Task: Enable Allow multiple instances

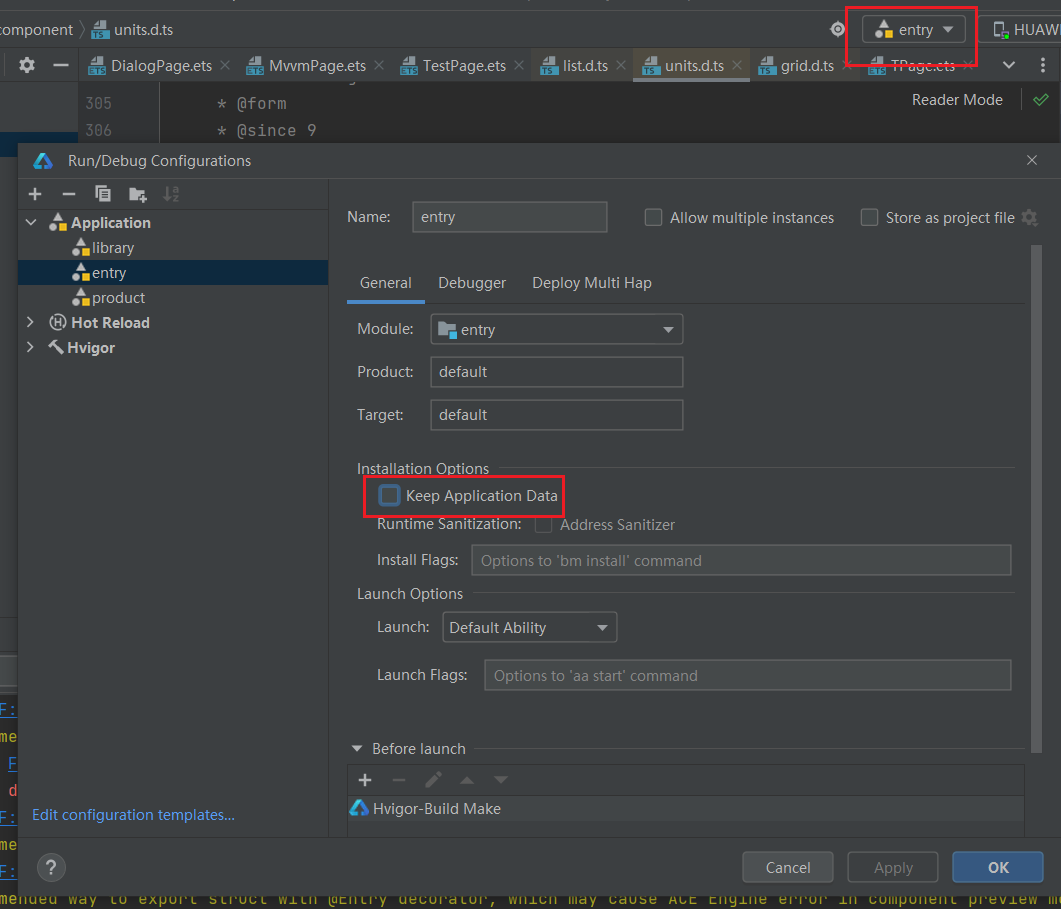Action: click(x=653, y=217)
